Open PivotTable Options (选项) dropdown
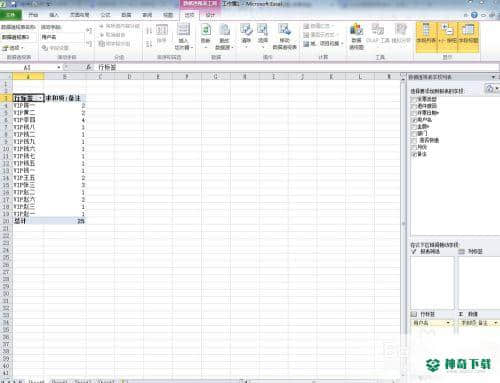Viewport: 500px width, 383px height. click(13, 48)
